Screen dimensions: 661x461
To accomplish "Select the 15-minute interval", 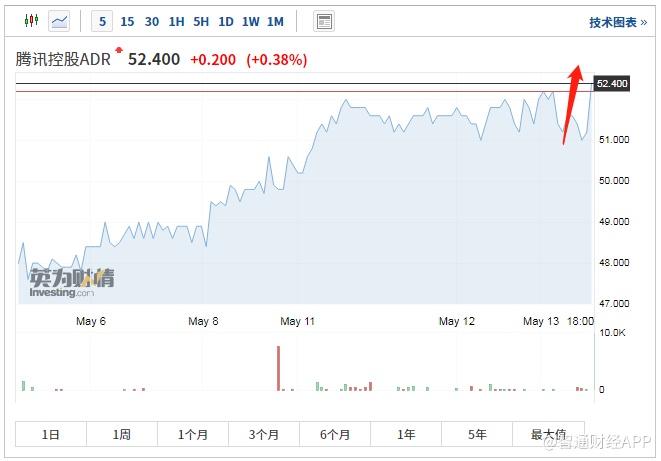I will (x=127, y=21).
